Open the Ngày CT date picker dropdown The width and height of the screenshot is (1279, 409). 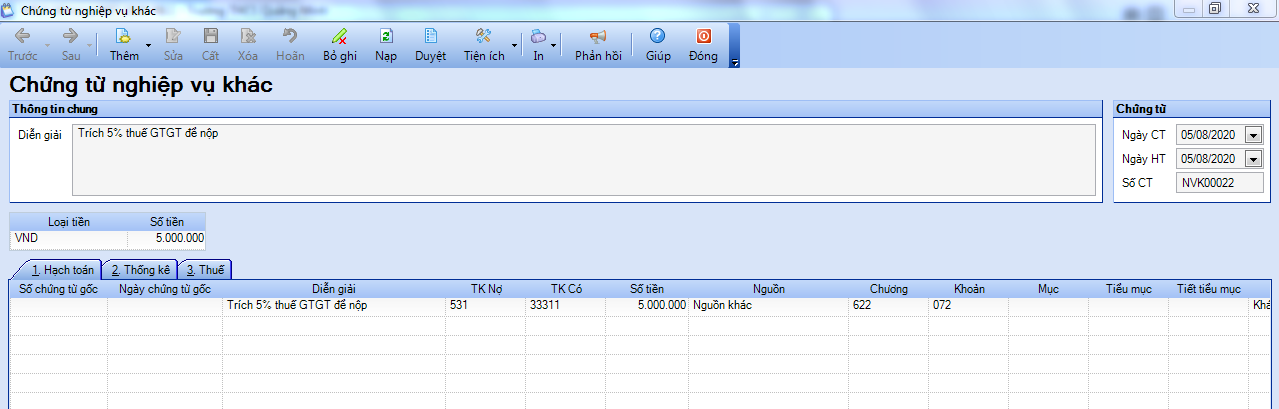coord(1254,134)
